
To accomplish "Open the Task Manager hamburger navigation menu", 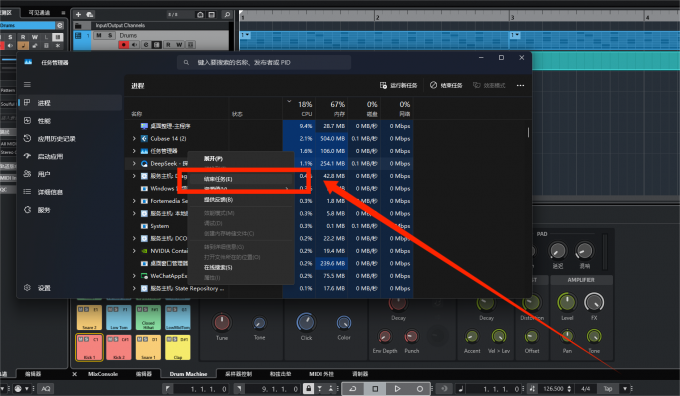I will click(x=27, y=85).
